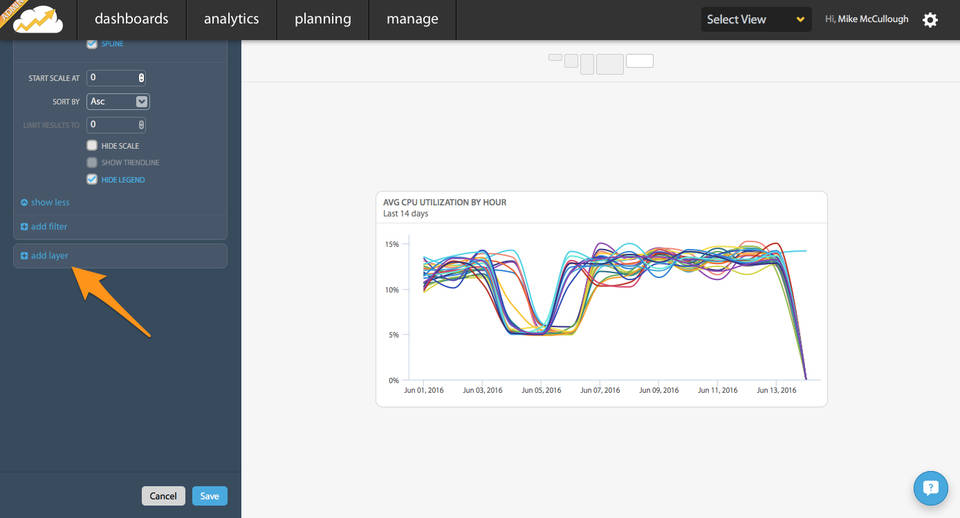Uncheck the Hide Legend checkbox
The image size is (960, 518).
pyautogui.click(x=92, y=180)
